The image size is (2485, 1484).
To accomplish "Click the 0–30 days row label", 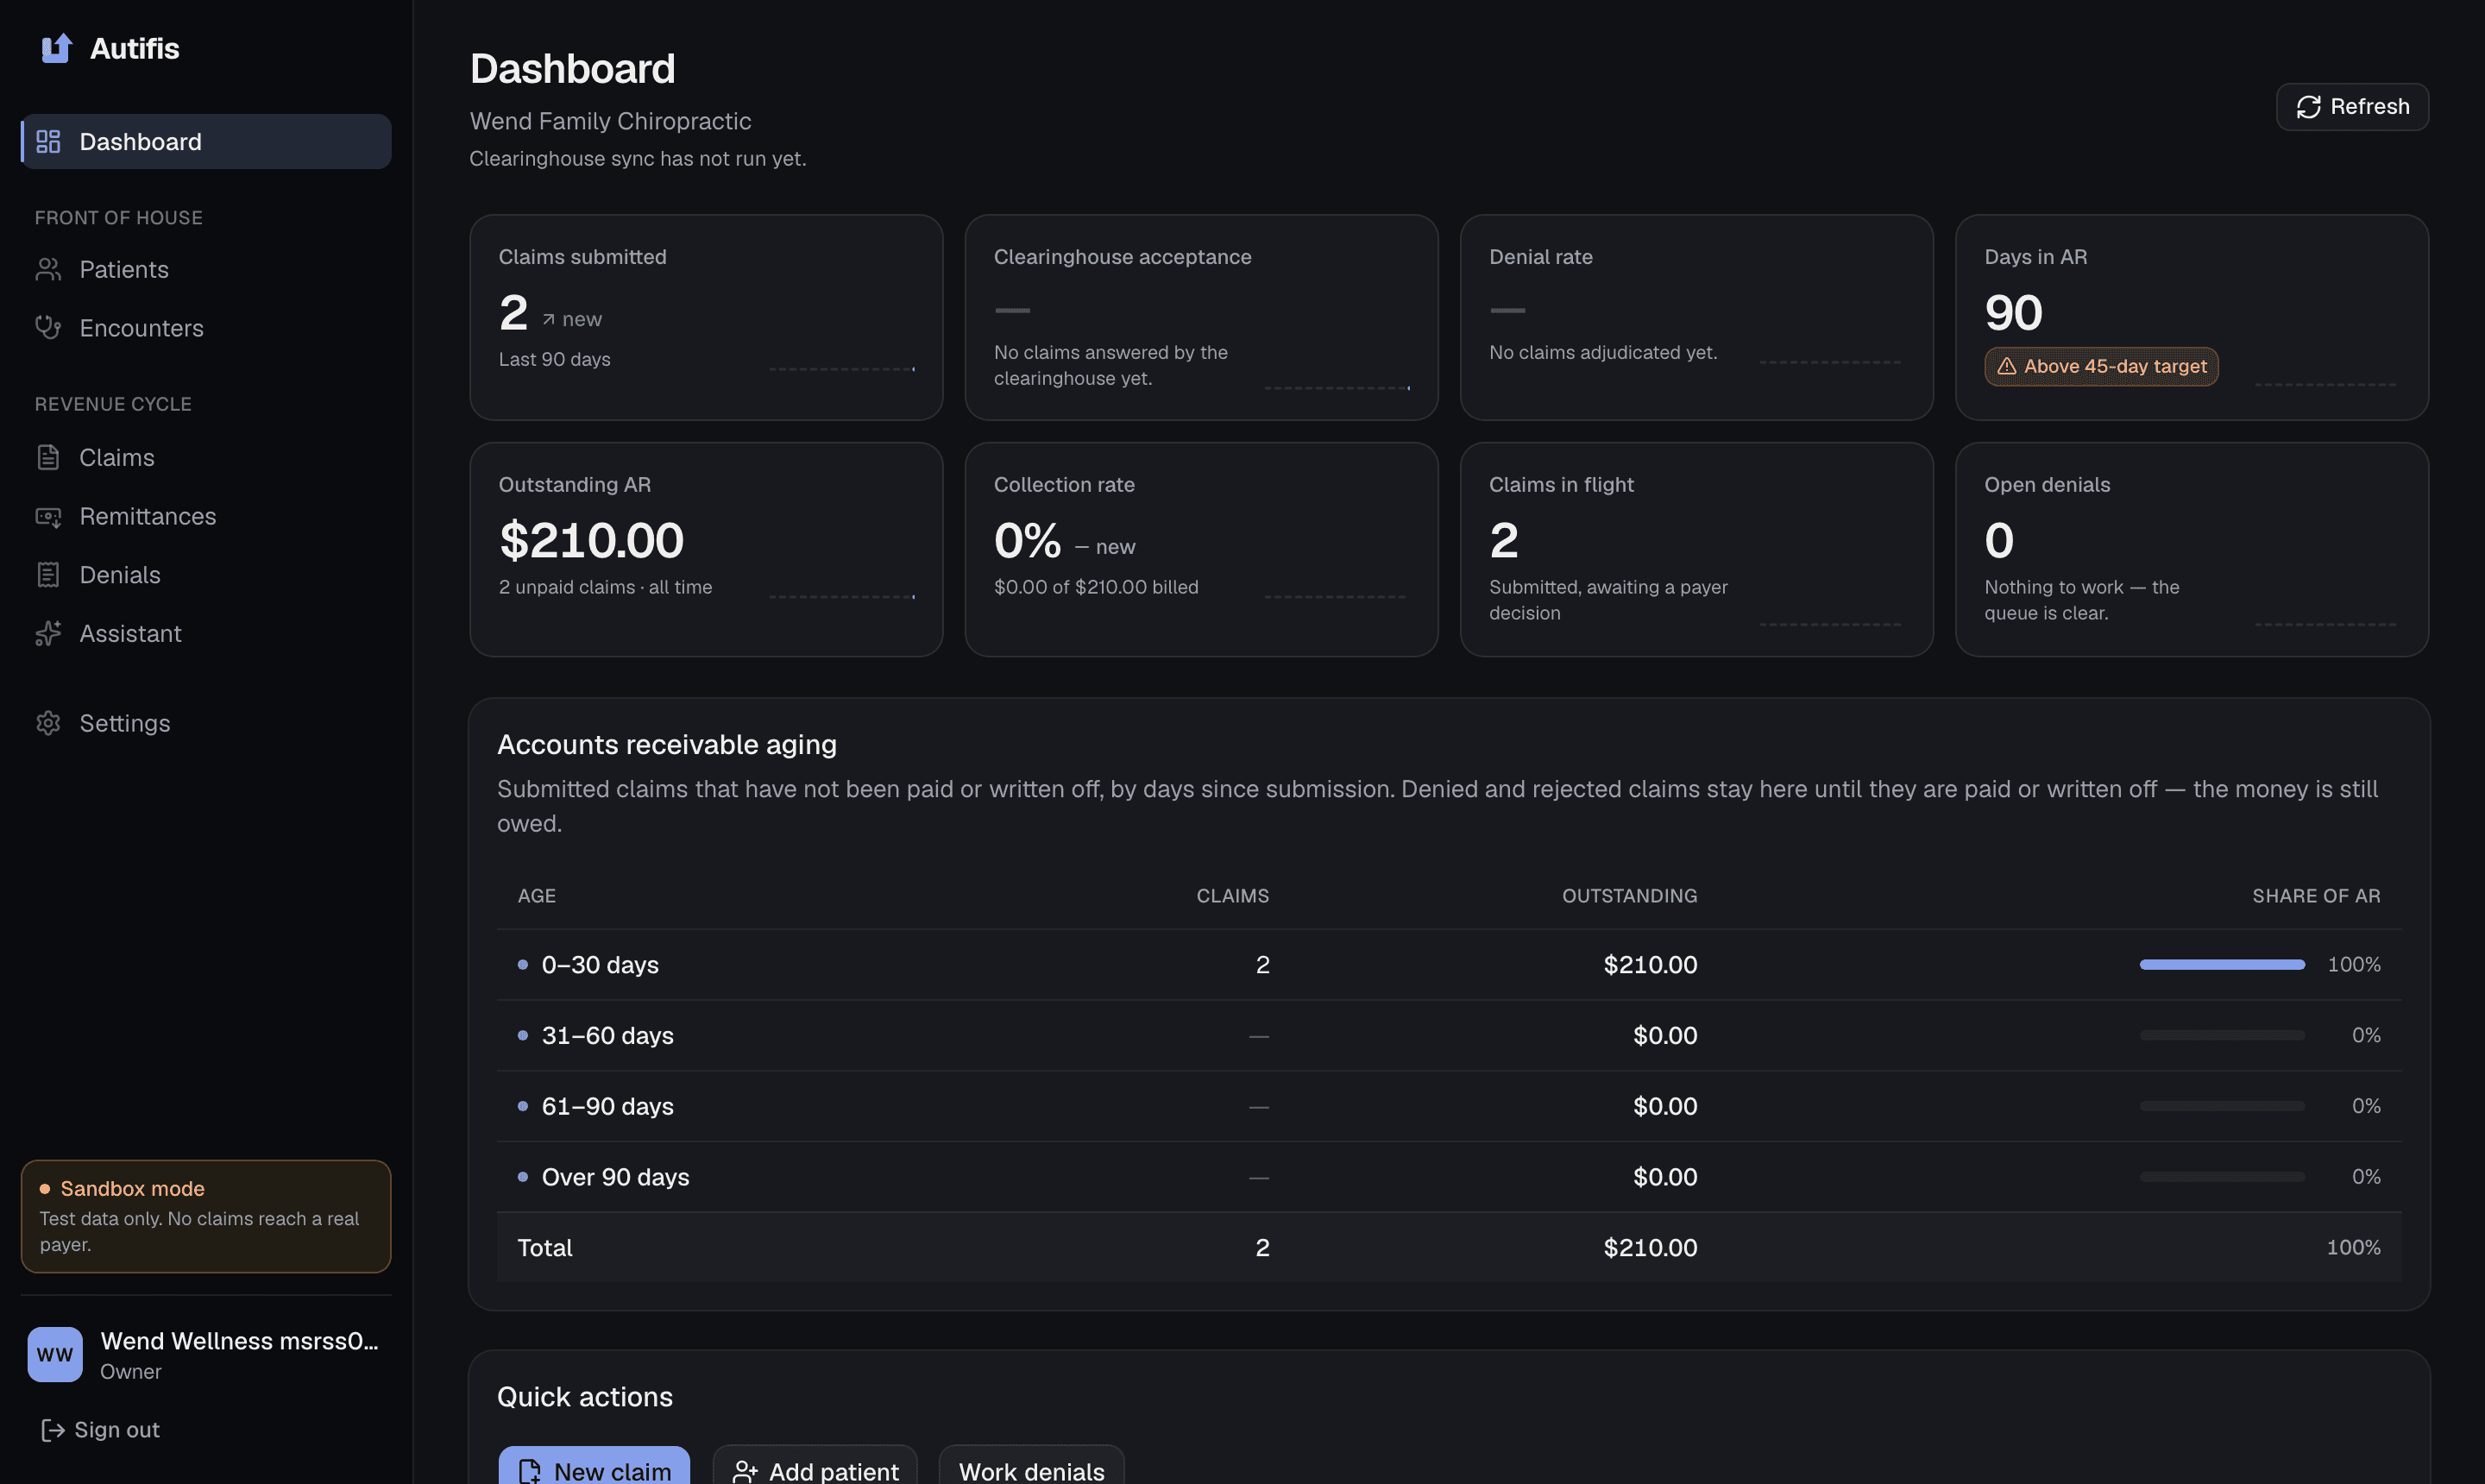I will click(600, 965).
